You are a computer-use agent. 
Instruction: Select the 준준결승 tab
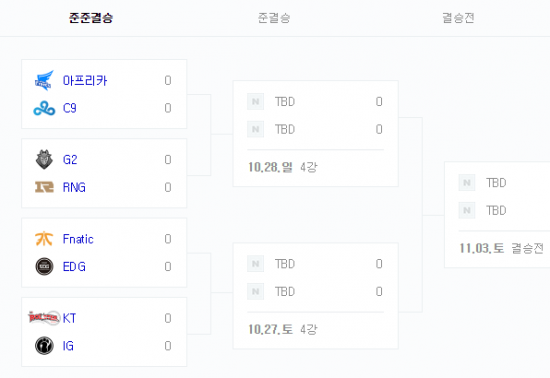tap(91, 18)
